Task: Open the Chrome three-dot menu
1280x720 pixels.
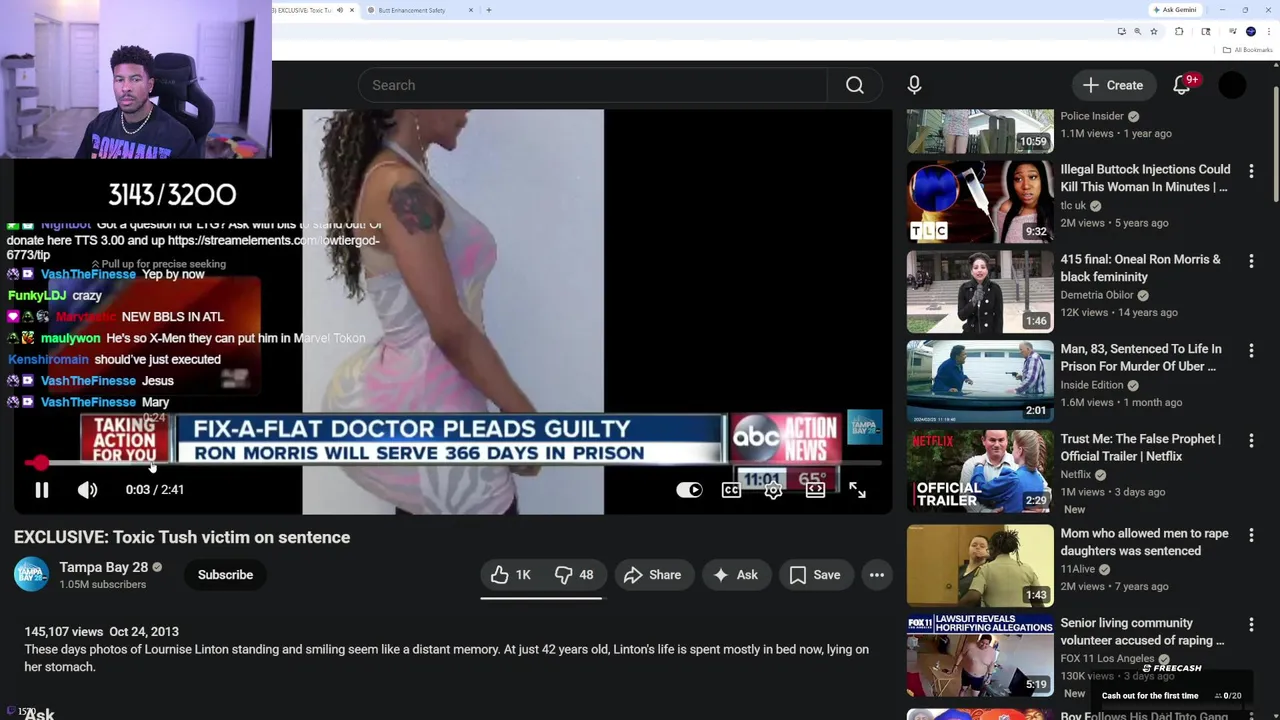Action: tap(1269, 32)
